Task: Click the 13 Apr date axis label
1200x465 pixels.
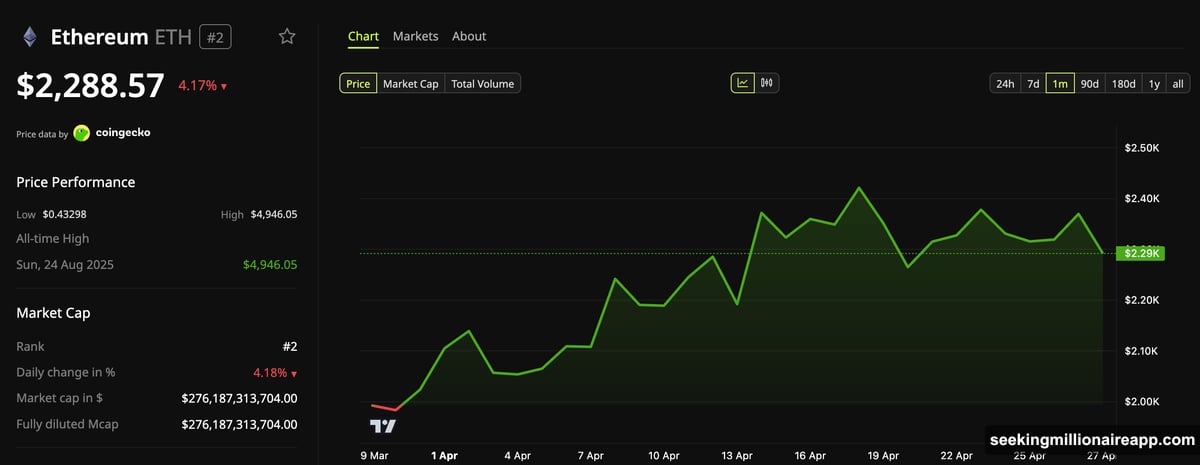Action: 737,455
